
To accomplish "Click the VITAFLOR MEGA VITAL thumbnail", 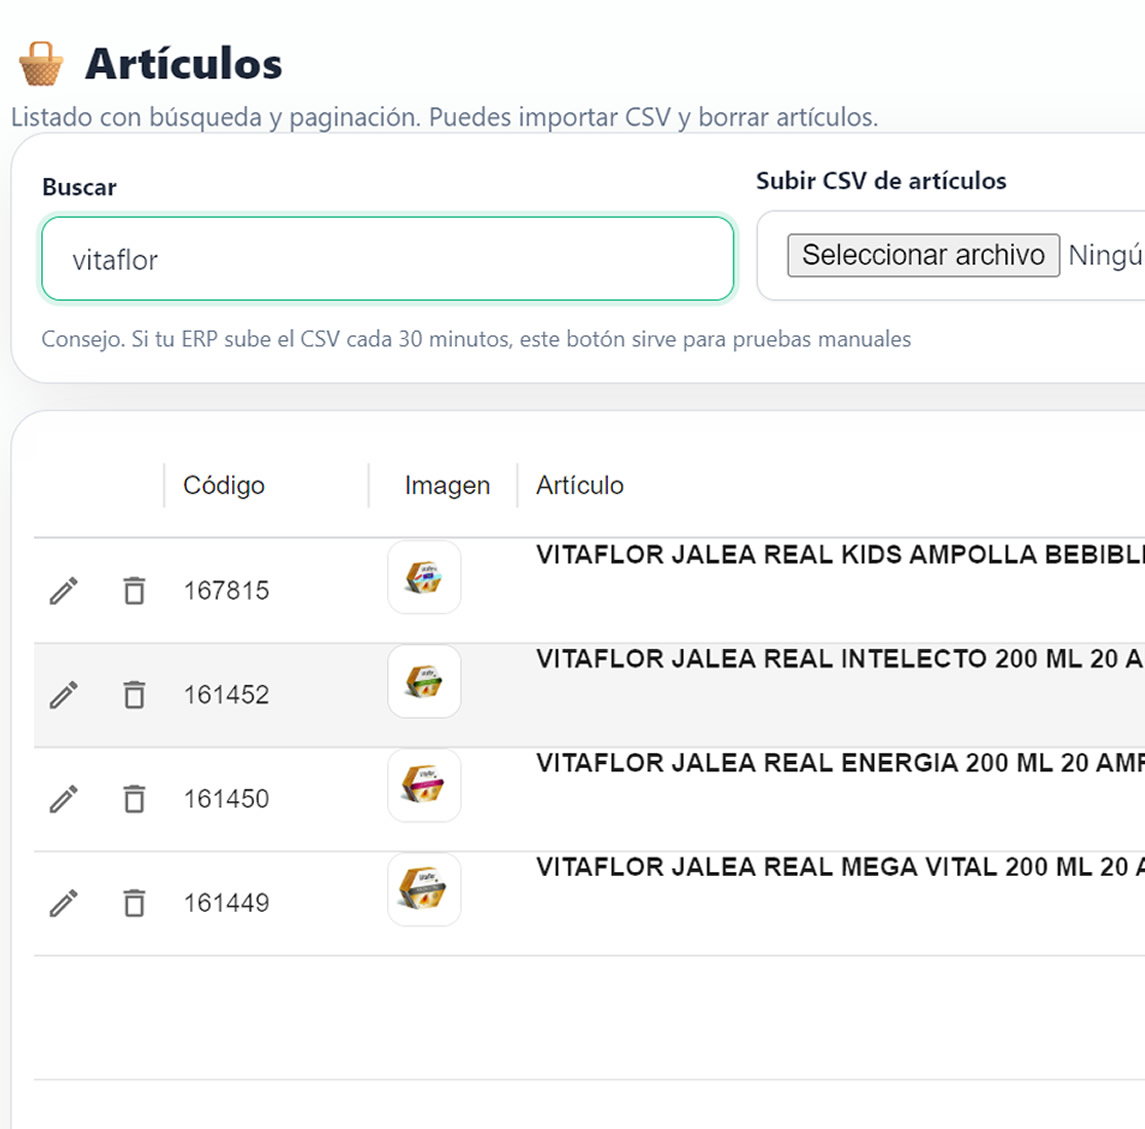I will point(424,889).
